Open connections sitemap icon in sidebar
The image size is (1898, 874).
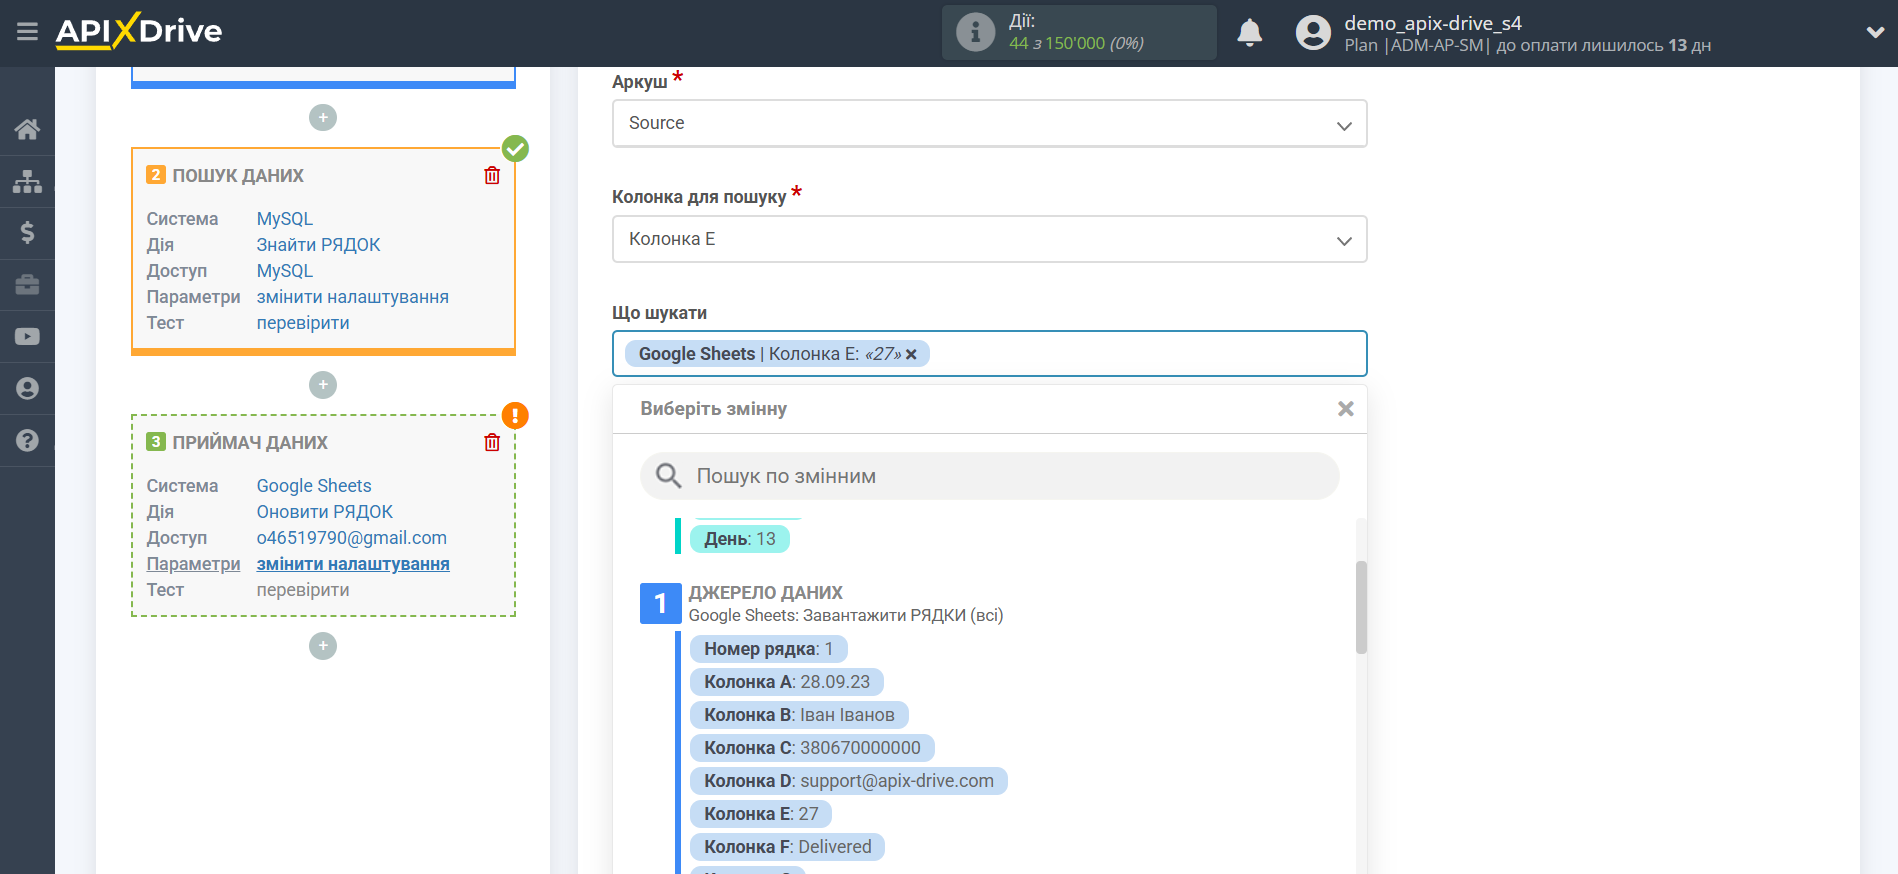tap(27, 181)
